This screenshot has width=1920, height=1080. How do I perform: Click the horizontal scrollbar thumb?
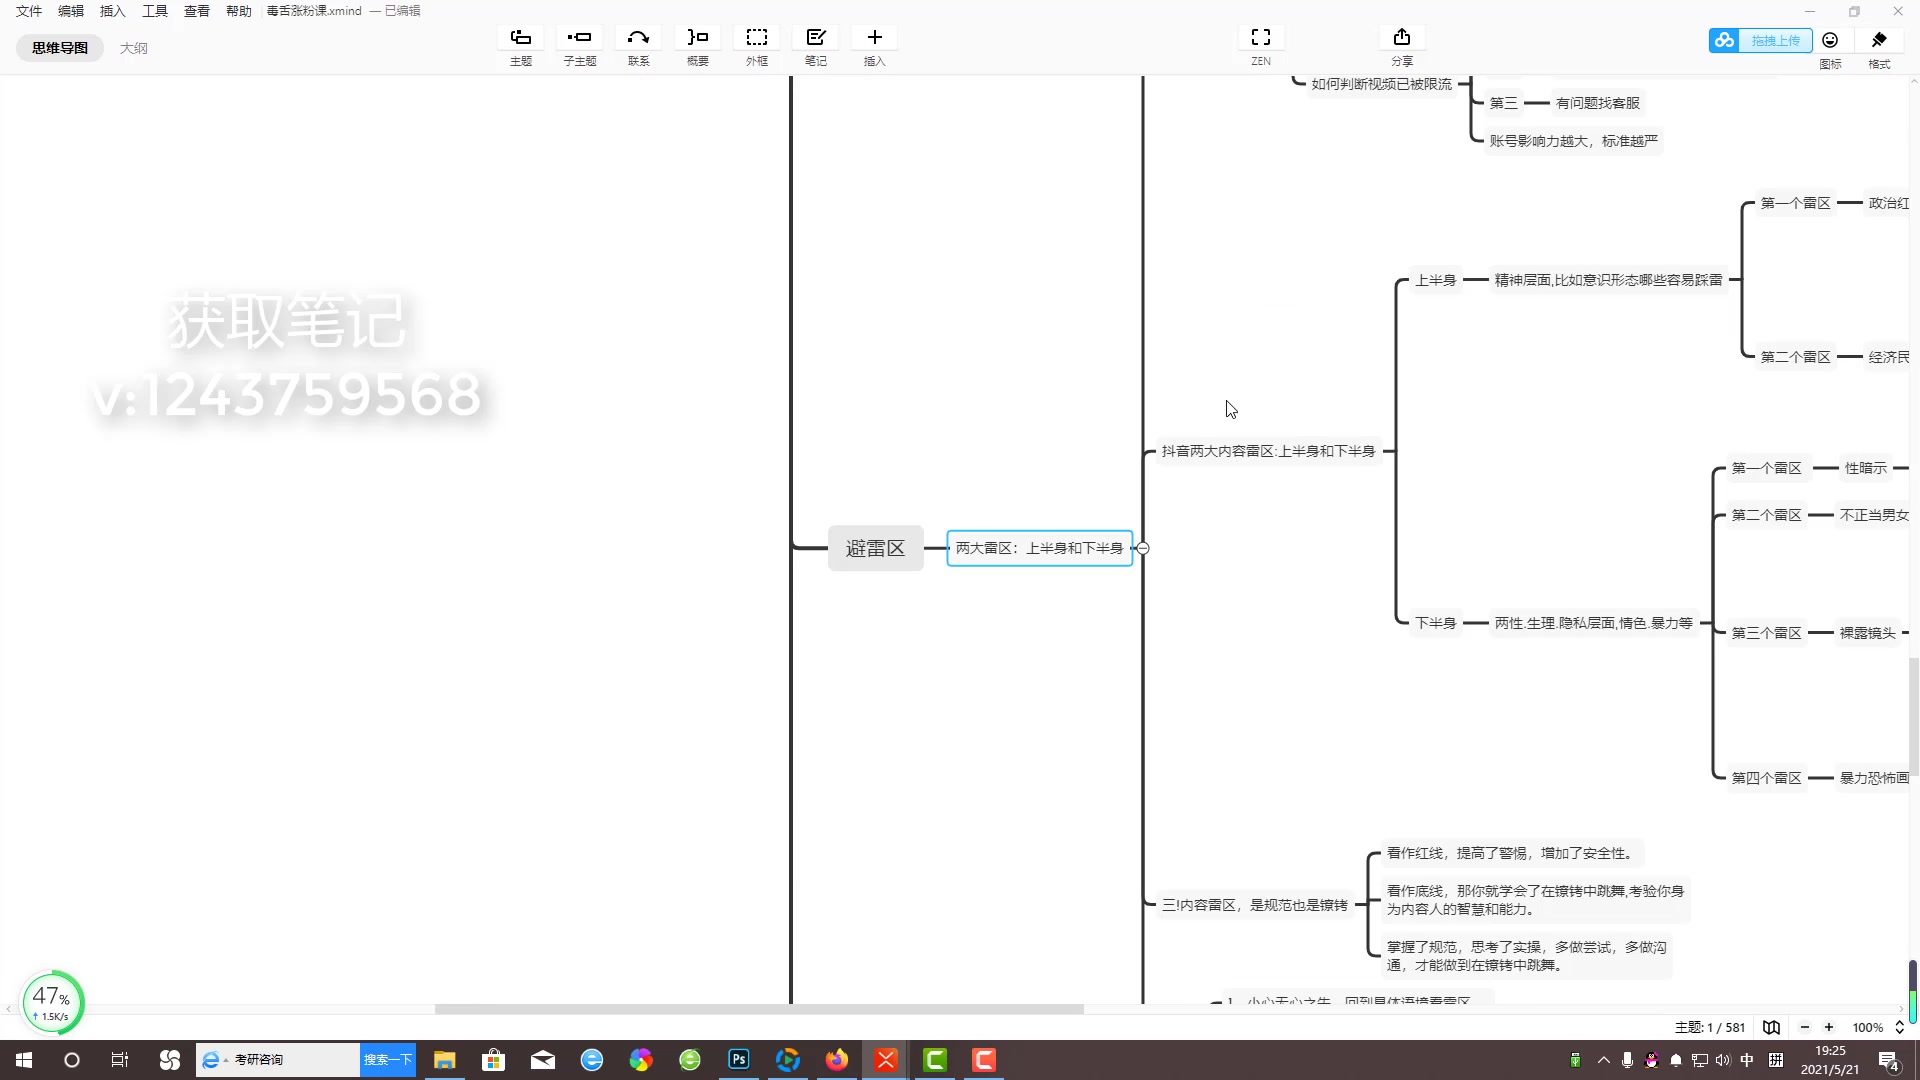click(759, 1009)
